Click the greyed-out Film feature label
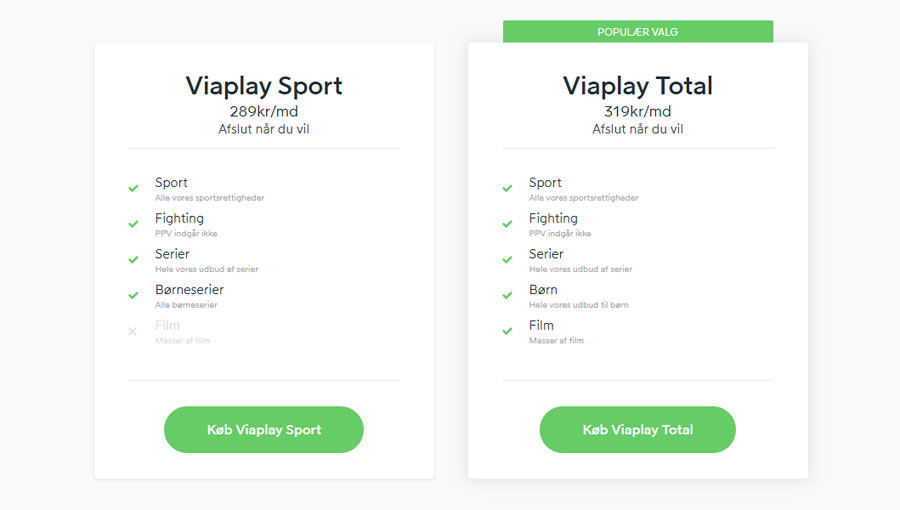Screen dimensions: 900x510 pos(167,325)
